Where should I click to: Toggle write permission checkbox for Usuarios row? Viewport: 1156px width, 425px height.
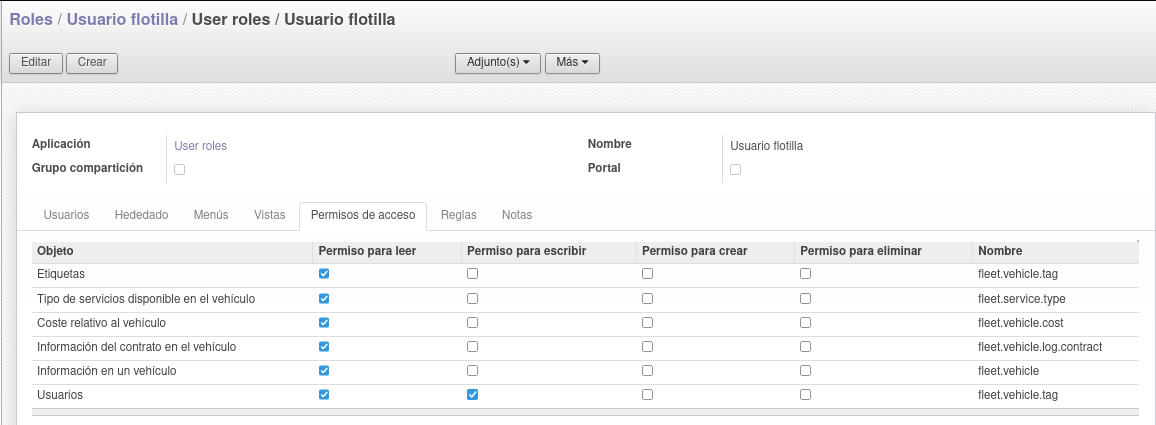473,395
